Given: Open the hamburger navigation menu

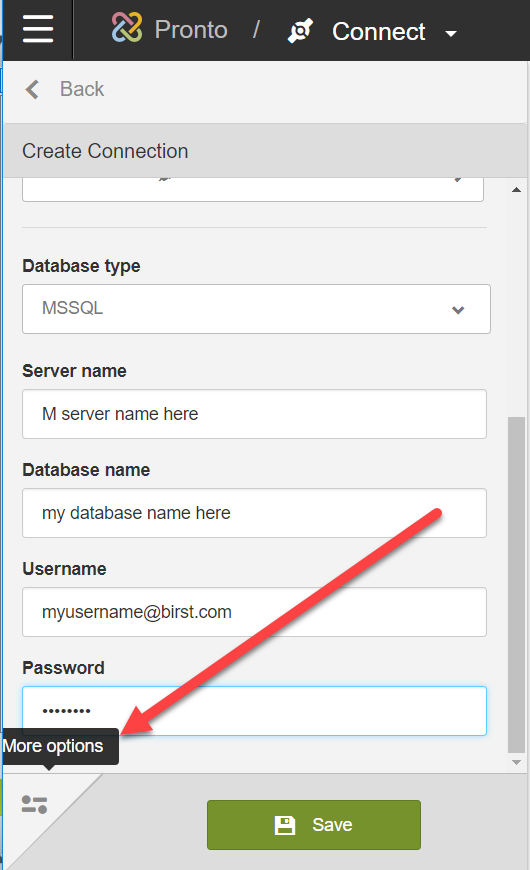Looking at the screenshot, I should tap(38, 29).
